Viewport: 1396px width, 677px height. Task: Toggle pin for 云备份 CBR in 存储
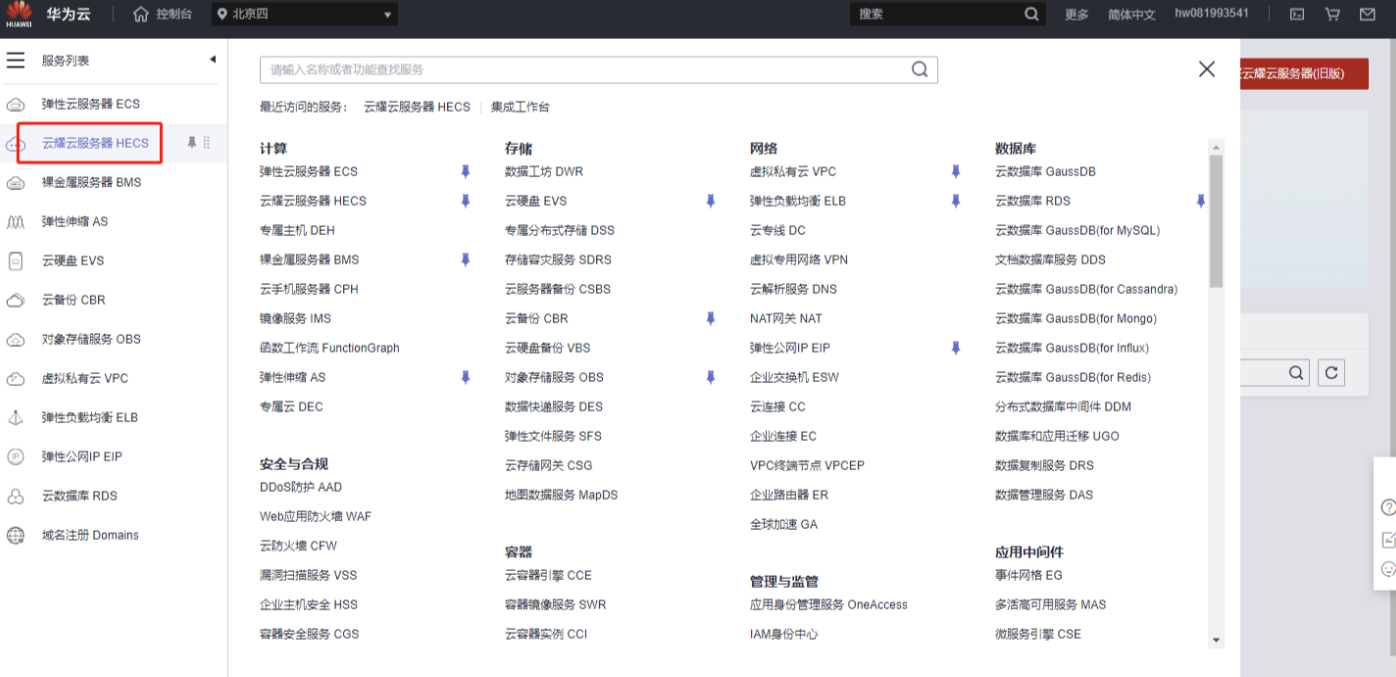click(x=711, y=319)
